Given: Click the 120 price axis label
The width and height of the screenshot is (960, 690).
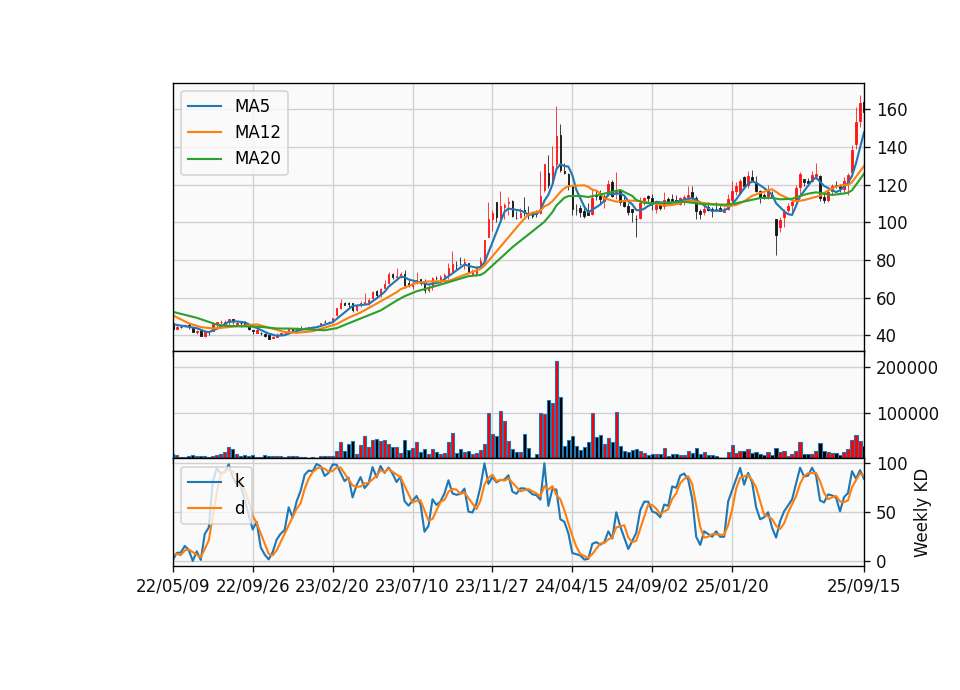Looking at the screenshot, I should click(x=892, y=186).
